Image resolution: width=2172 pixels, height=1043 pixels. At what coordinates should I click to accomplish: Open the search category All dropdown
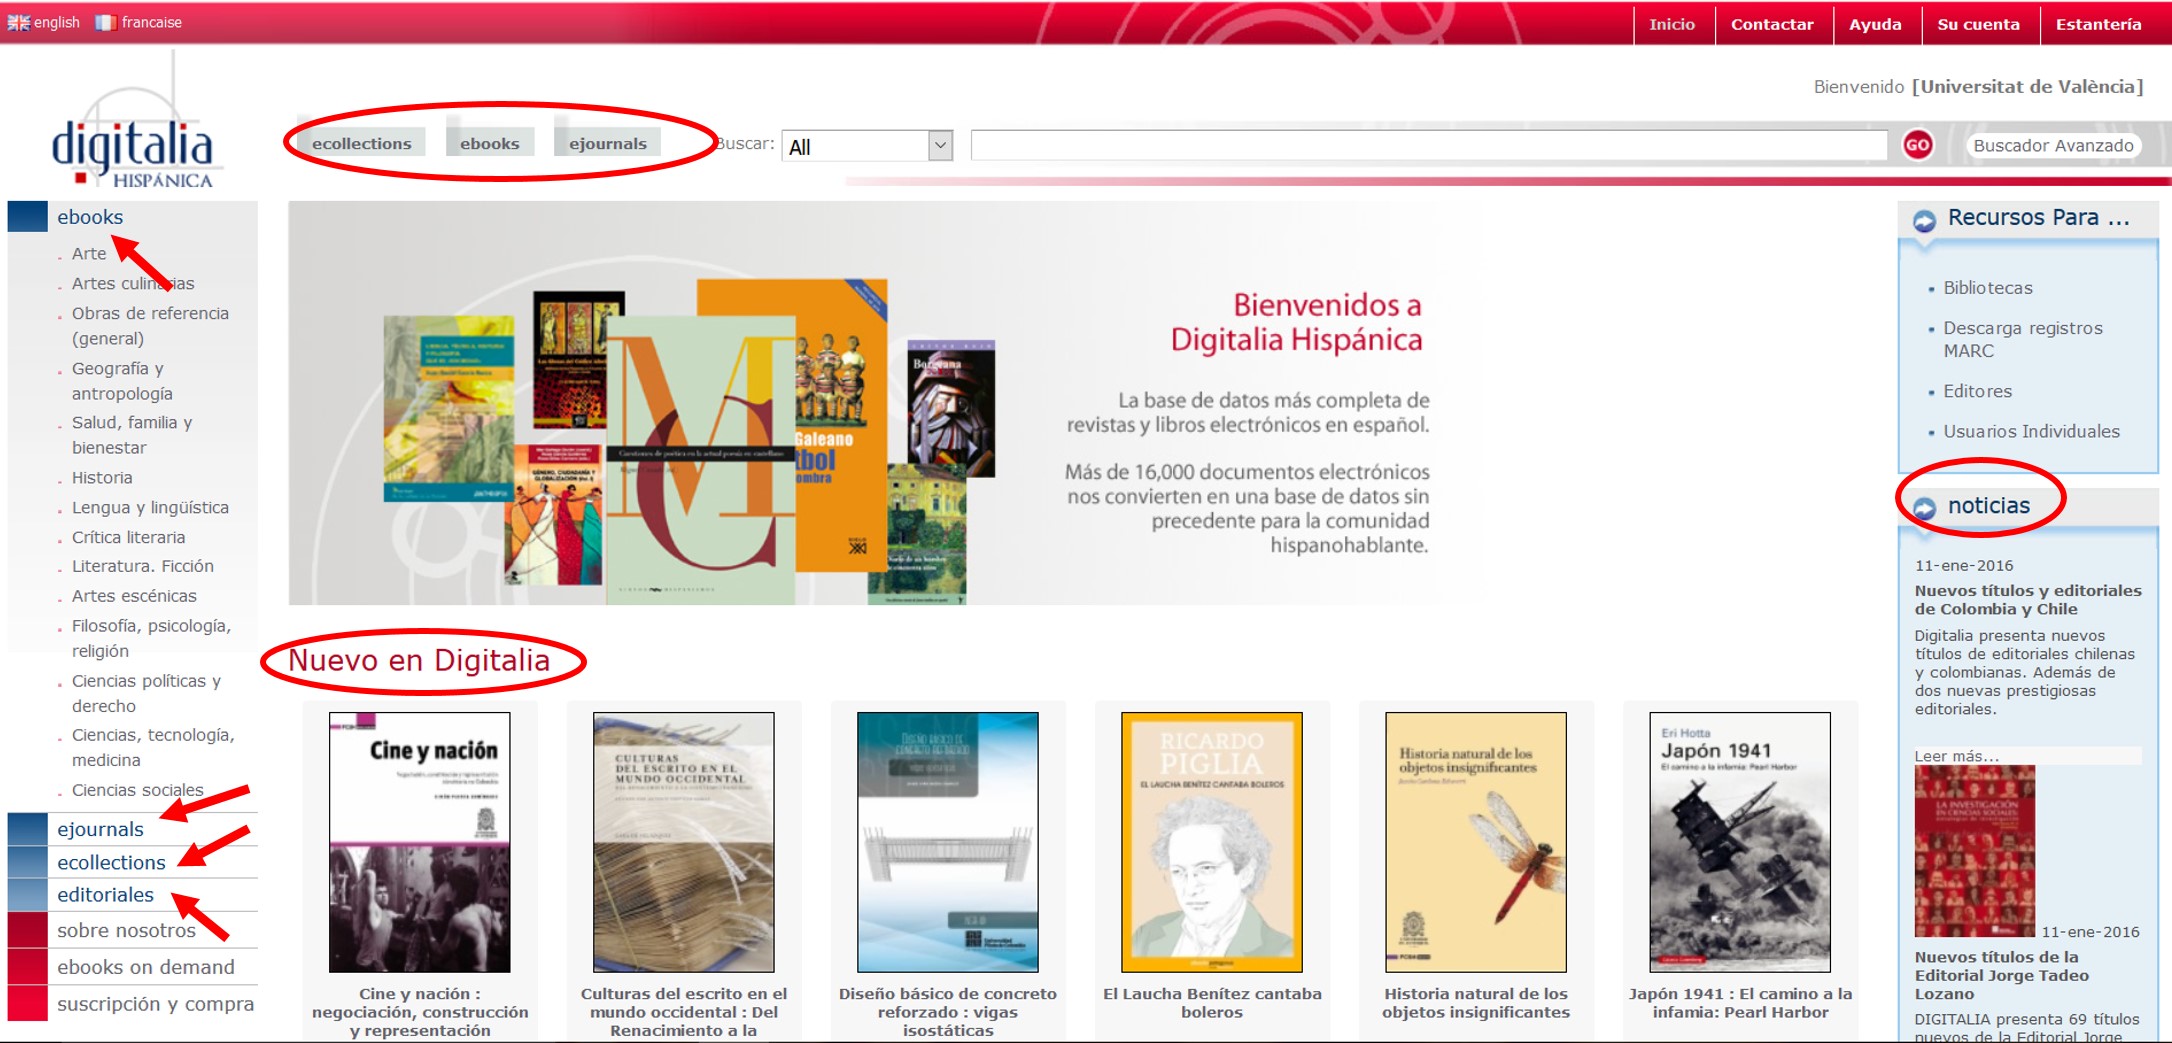click(867, 146)
